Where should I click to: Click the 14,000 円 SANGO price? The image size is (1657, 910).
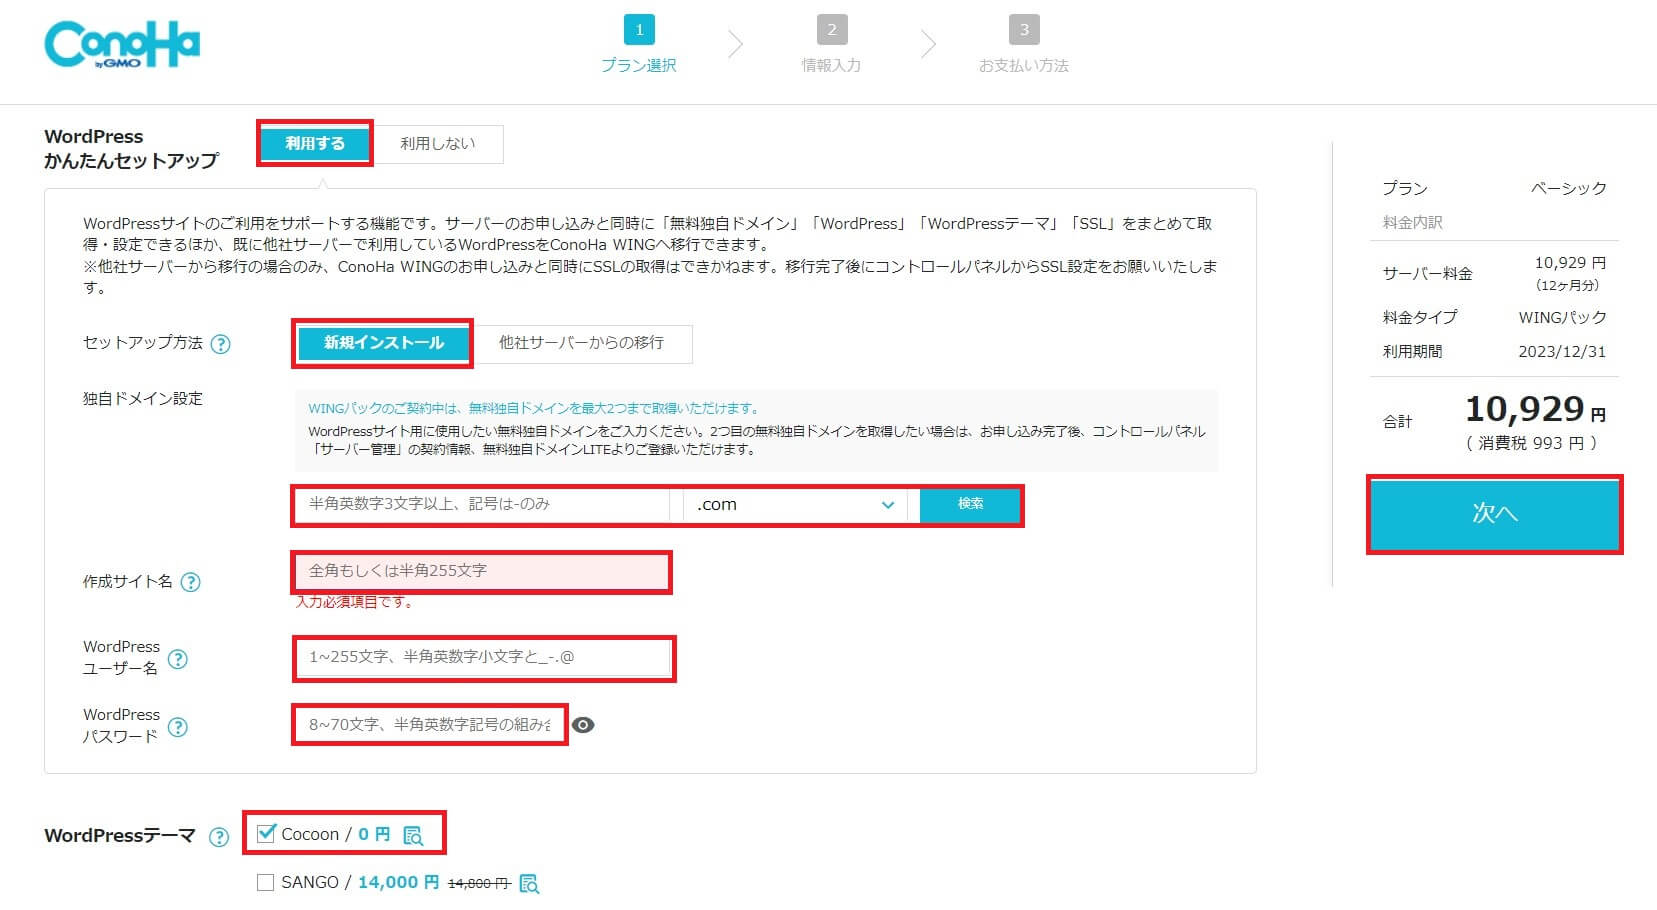(398, 883)
